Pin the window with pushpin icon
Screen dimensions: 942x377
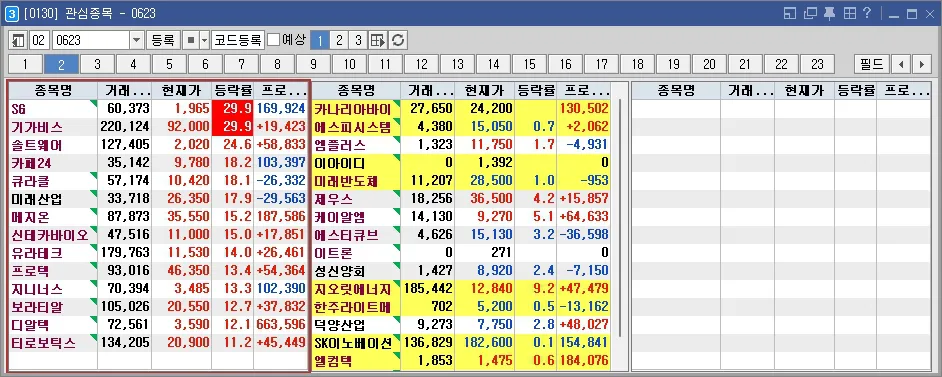click(x=830, y=13)
